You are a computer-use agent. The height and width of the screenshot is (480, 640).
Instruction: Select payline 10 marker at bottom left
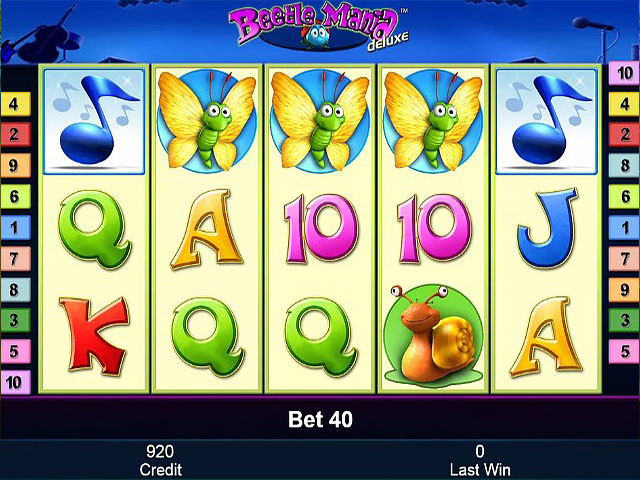pos(16,382)
